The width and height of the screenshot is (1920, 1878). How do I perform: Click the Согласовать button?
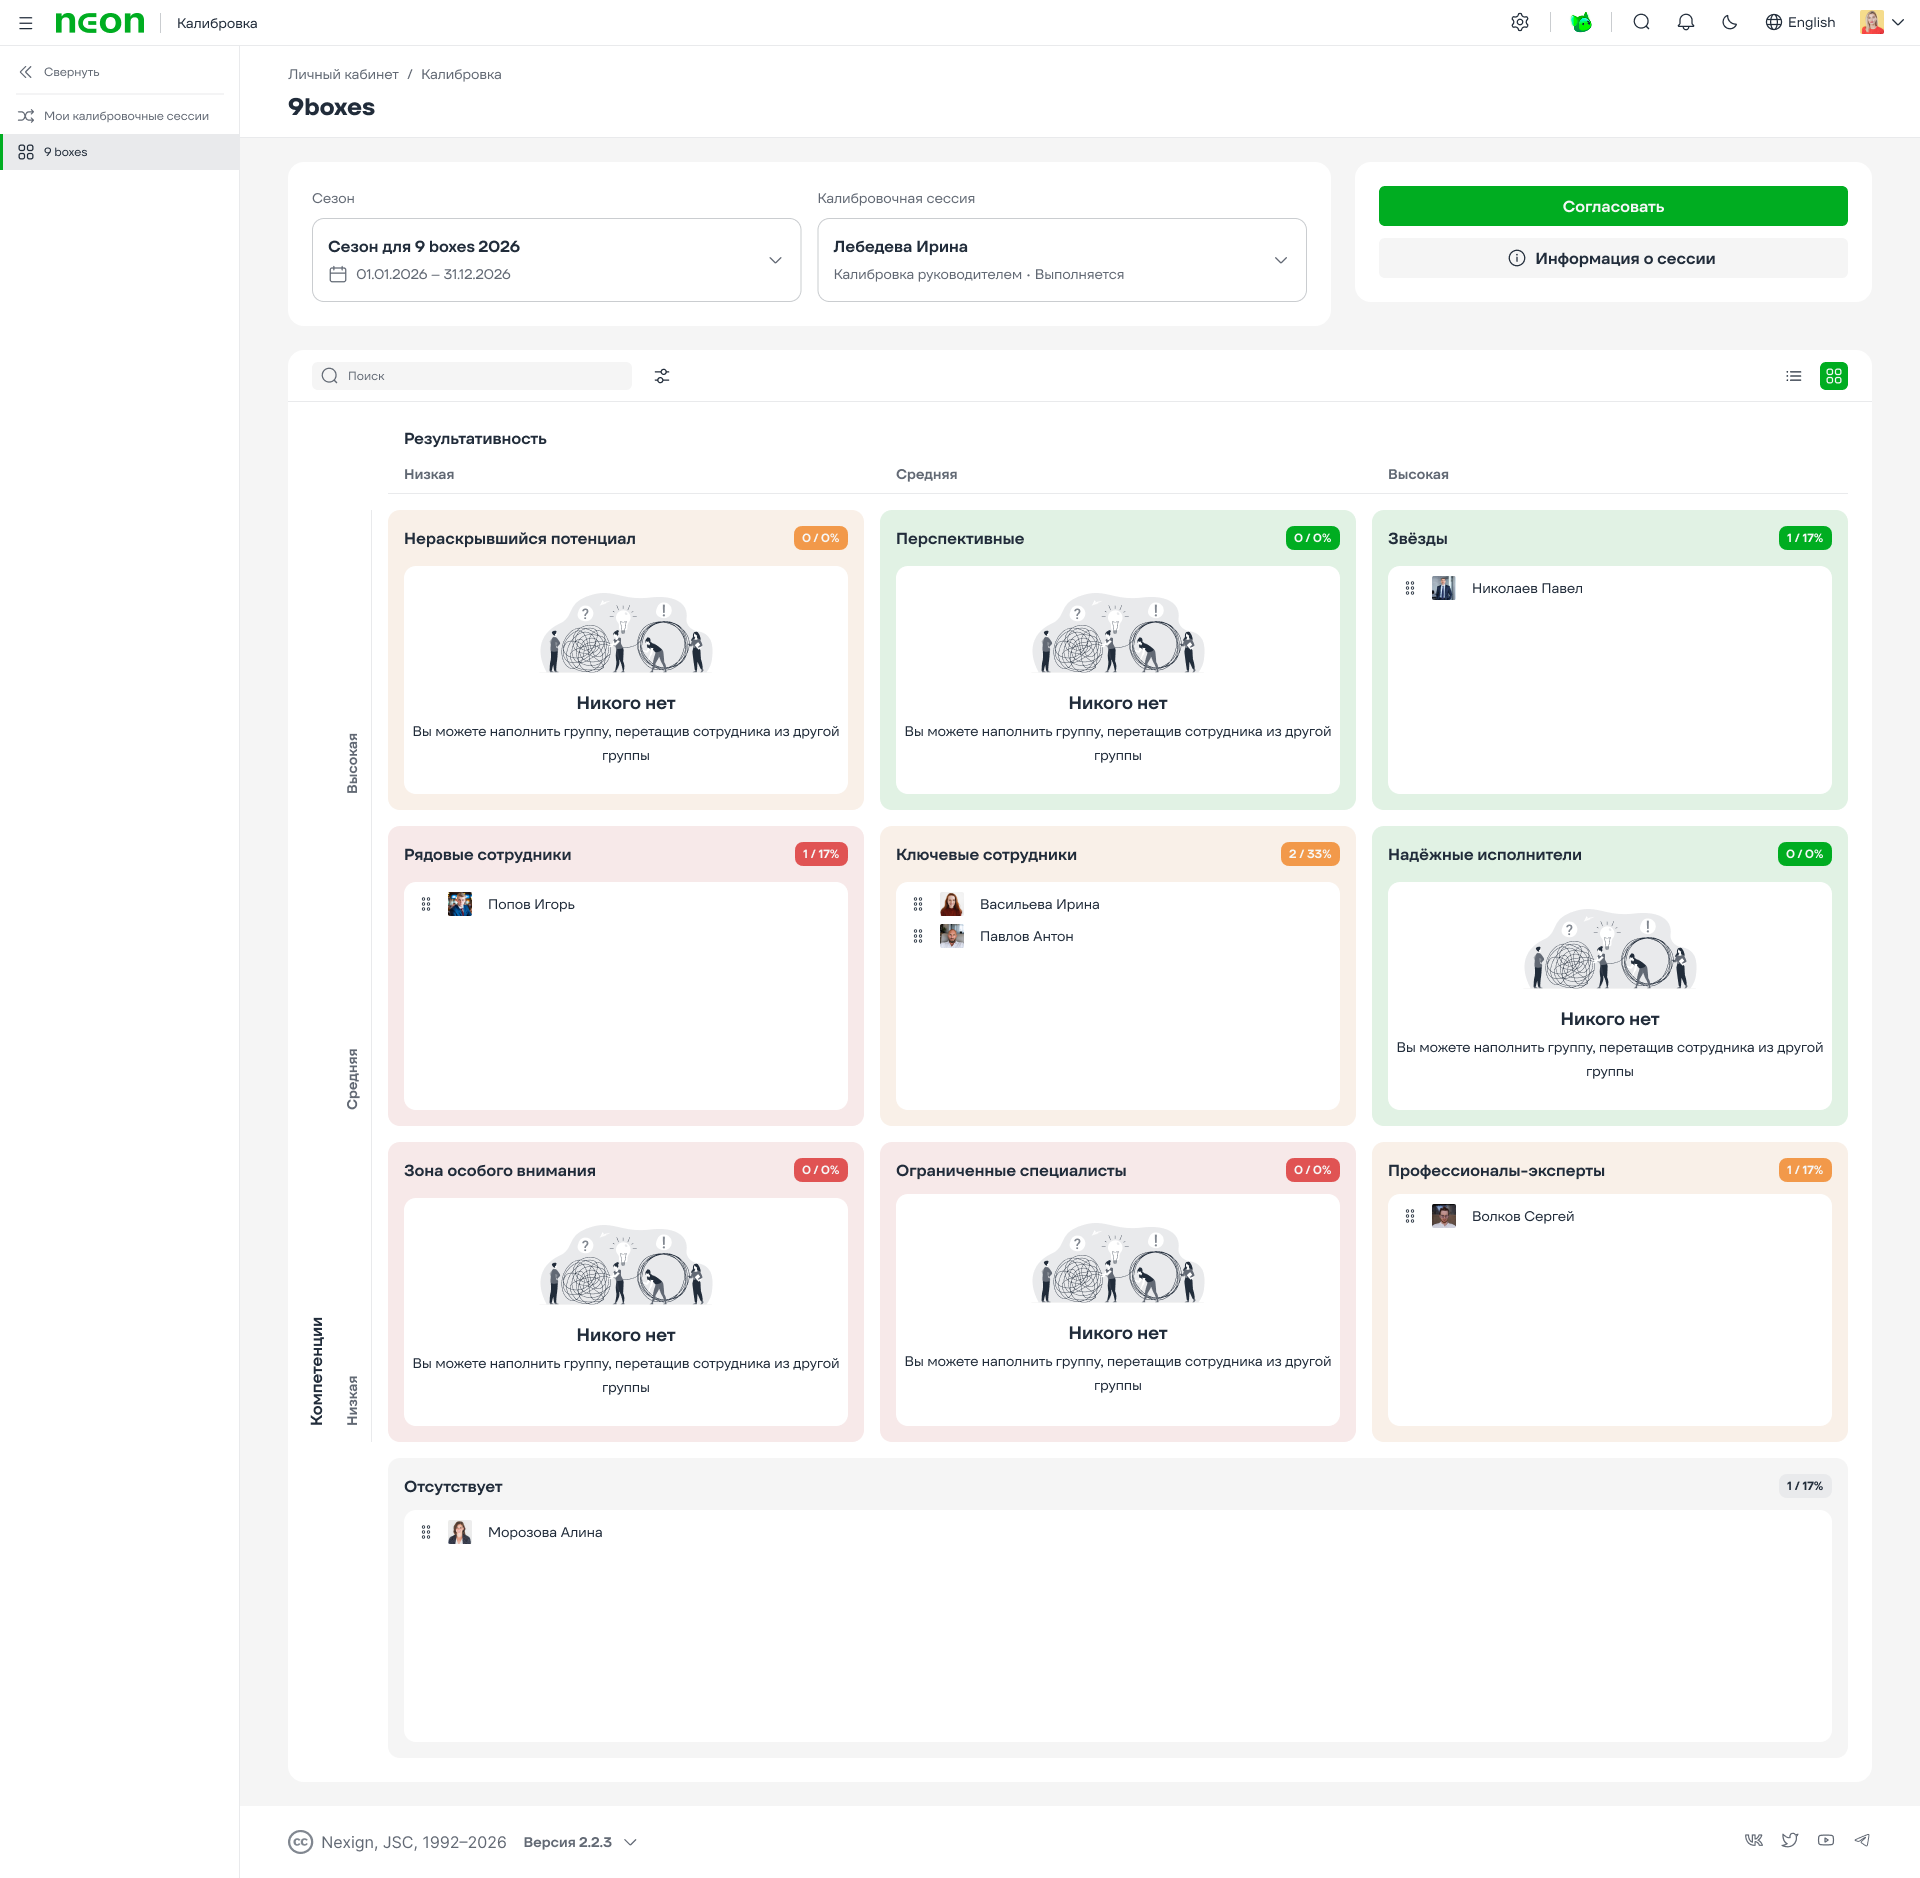point(1613,206)
